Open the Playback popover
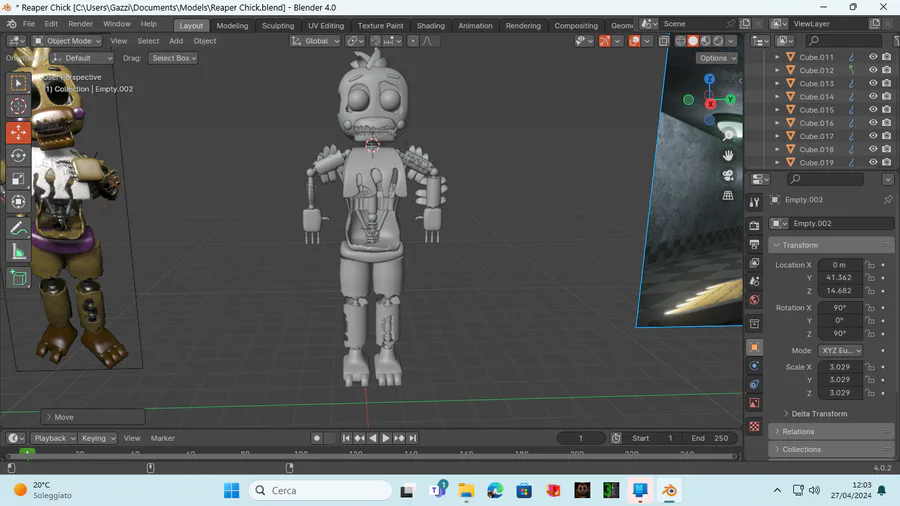Image resolution: width=900 pixels, height=506 pixels. point(53,438)
